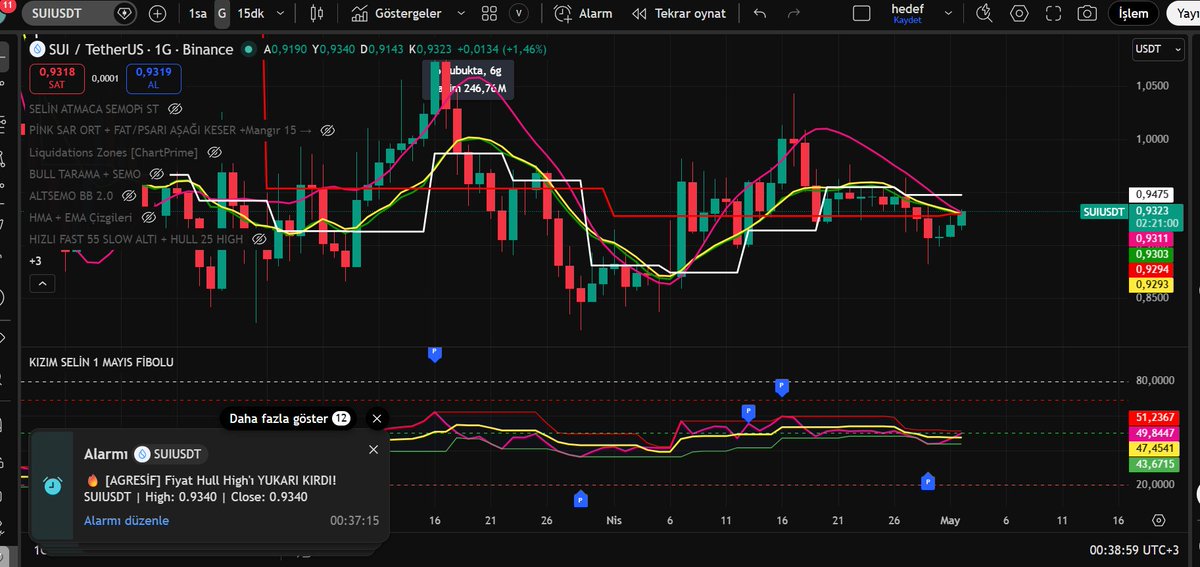The image size is (1200, 567).
Task: Start Tekrar oynat bar replay
Action: [678, 14]
